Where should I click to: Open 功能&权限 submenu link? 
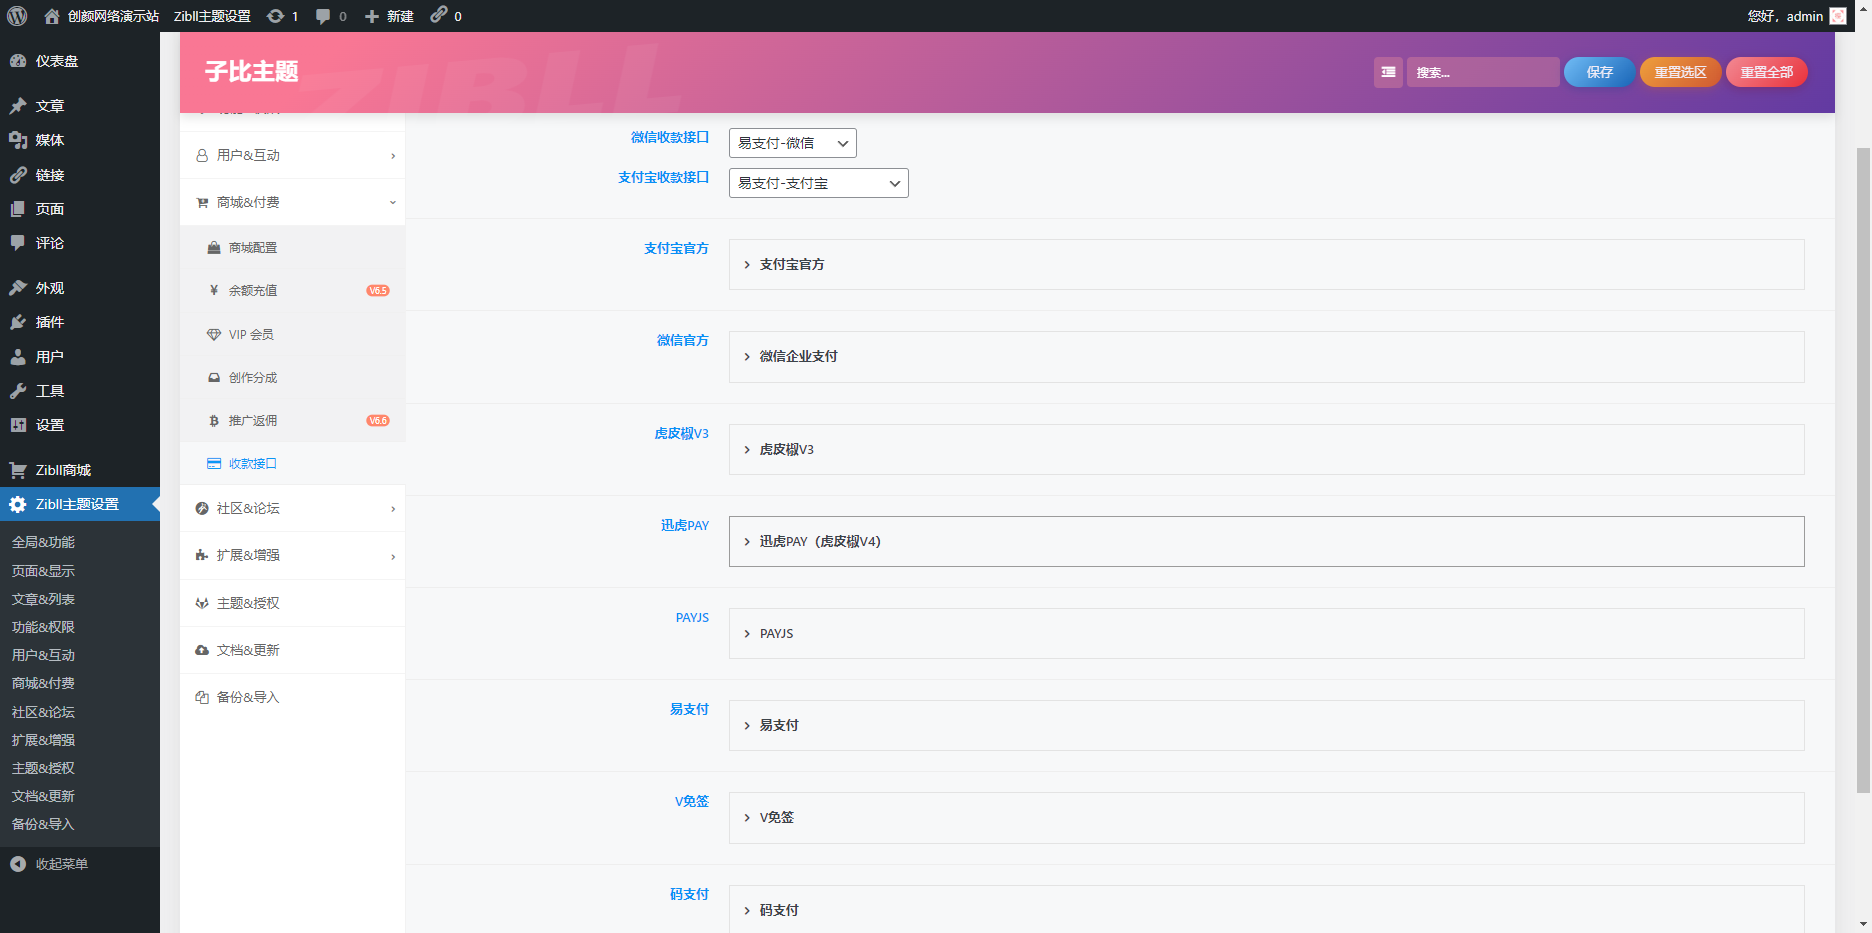43,627
